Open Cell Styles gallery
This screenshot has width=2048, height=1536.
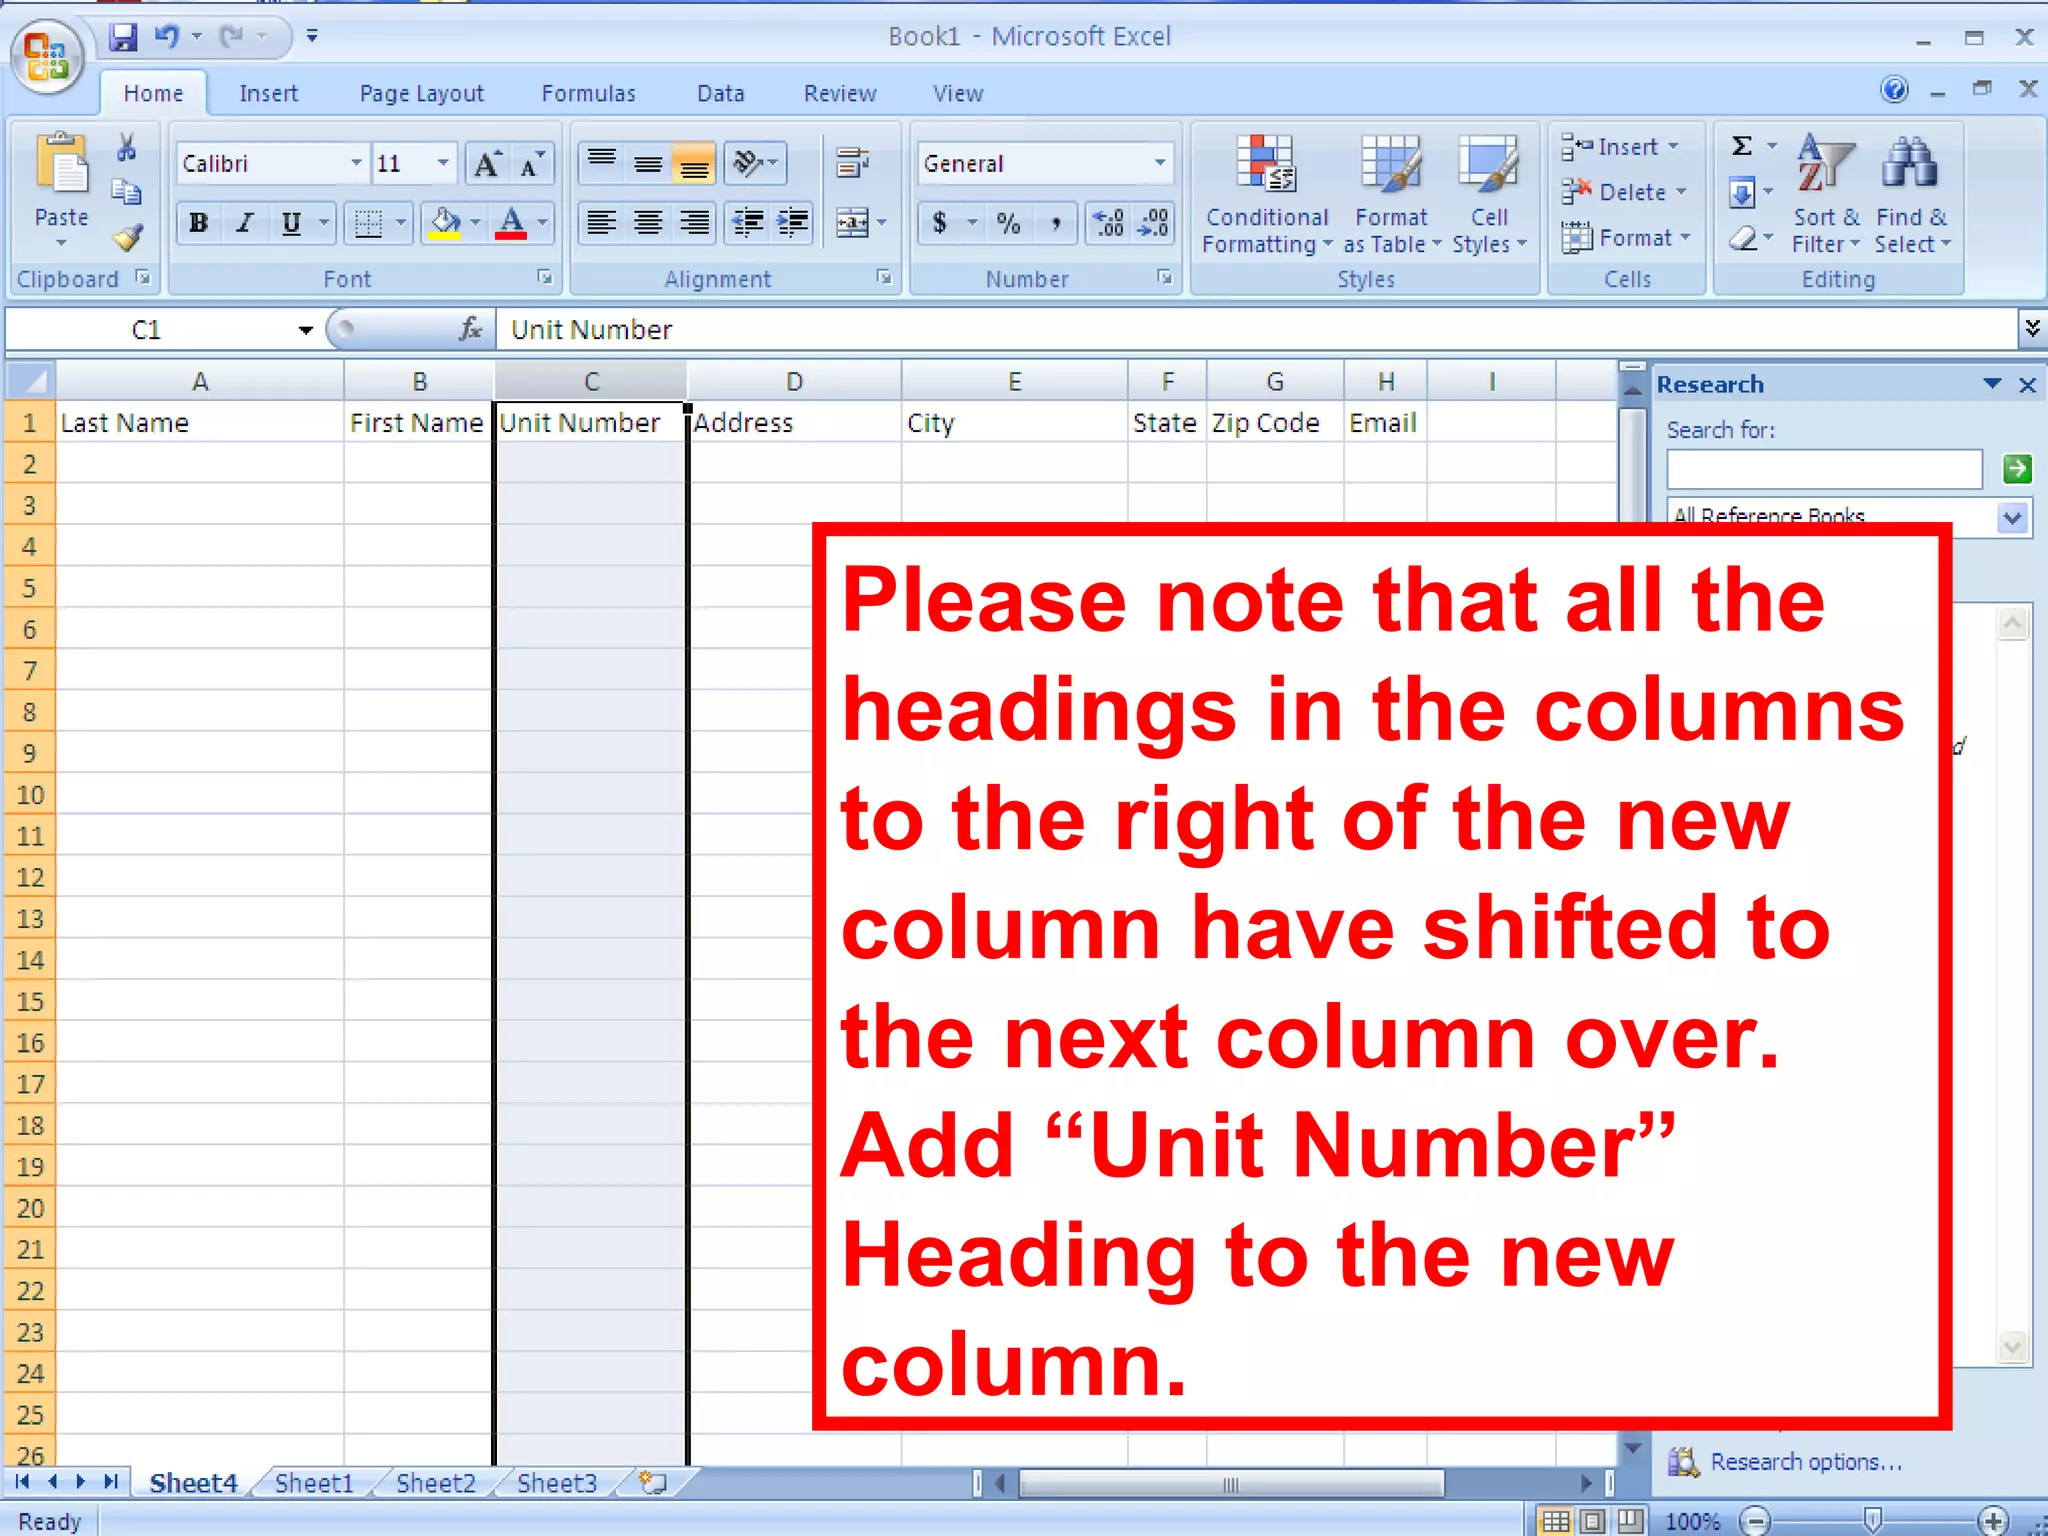(1489, 194)
